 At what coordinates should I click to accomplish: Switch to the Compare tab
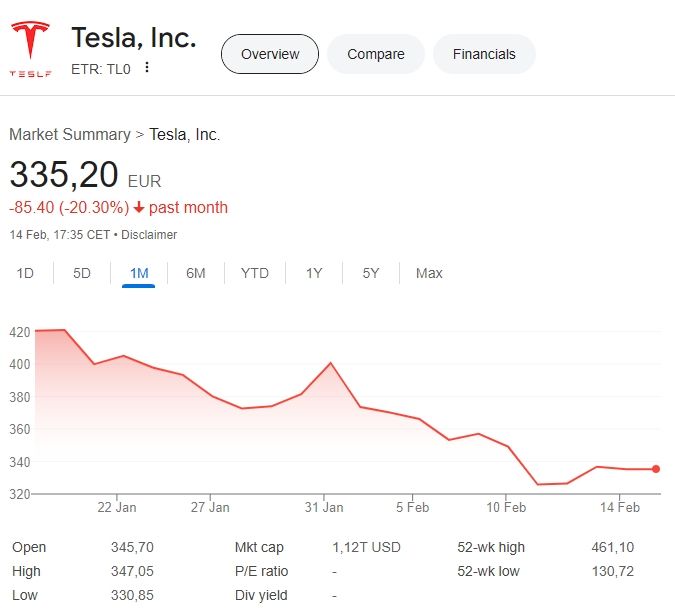point(376,54)
